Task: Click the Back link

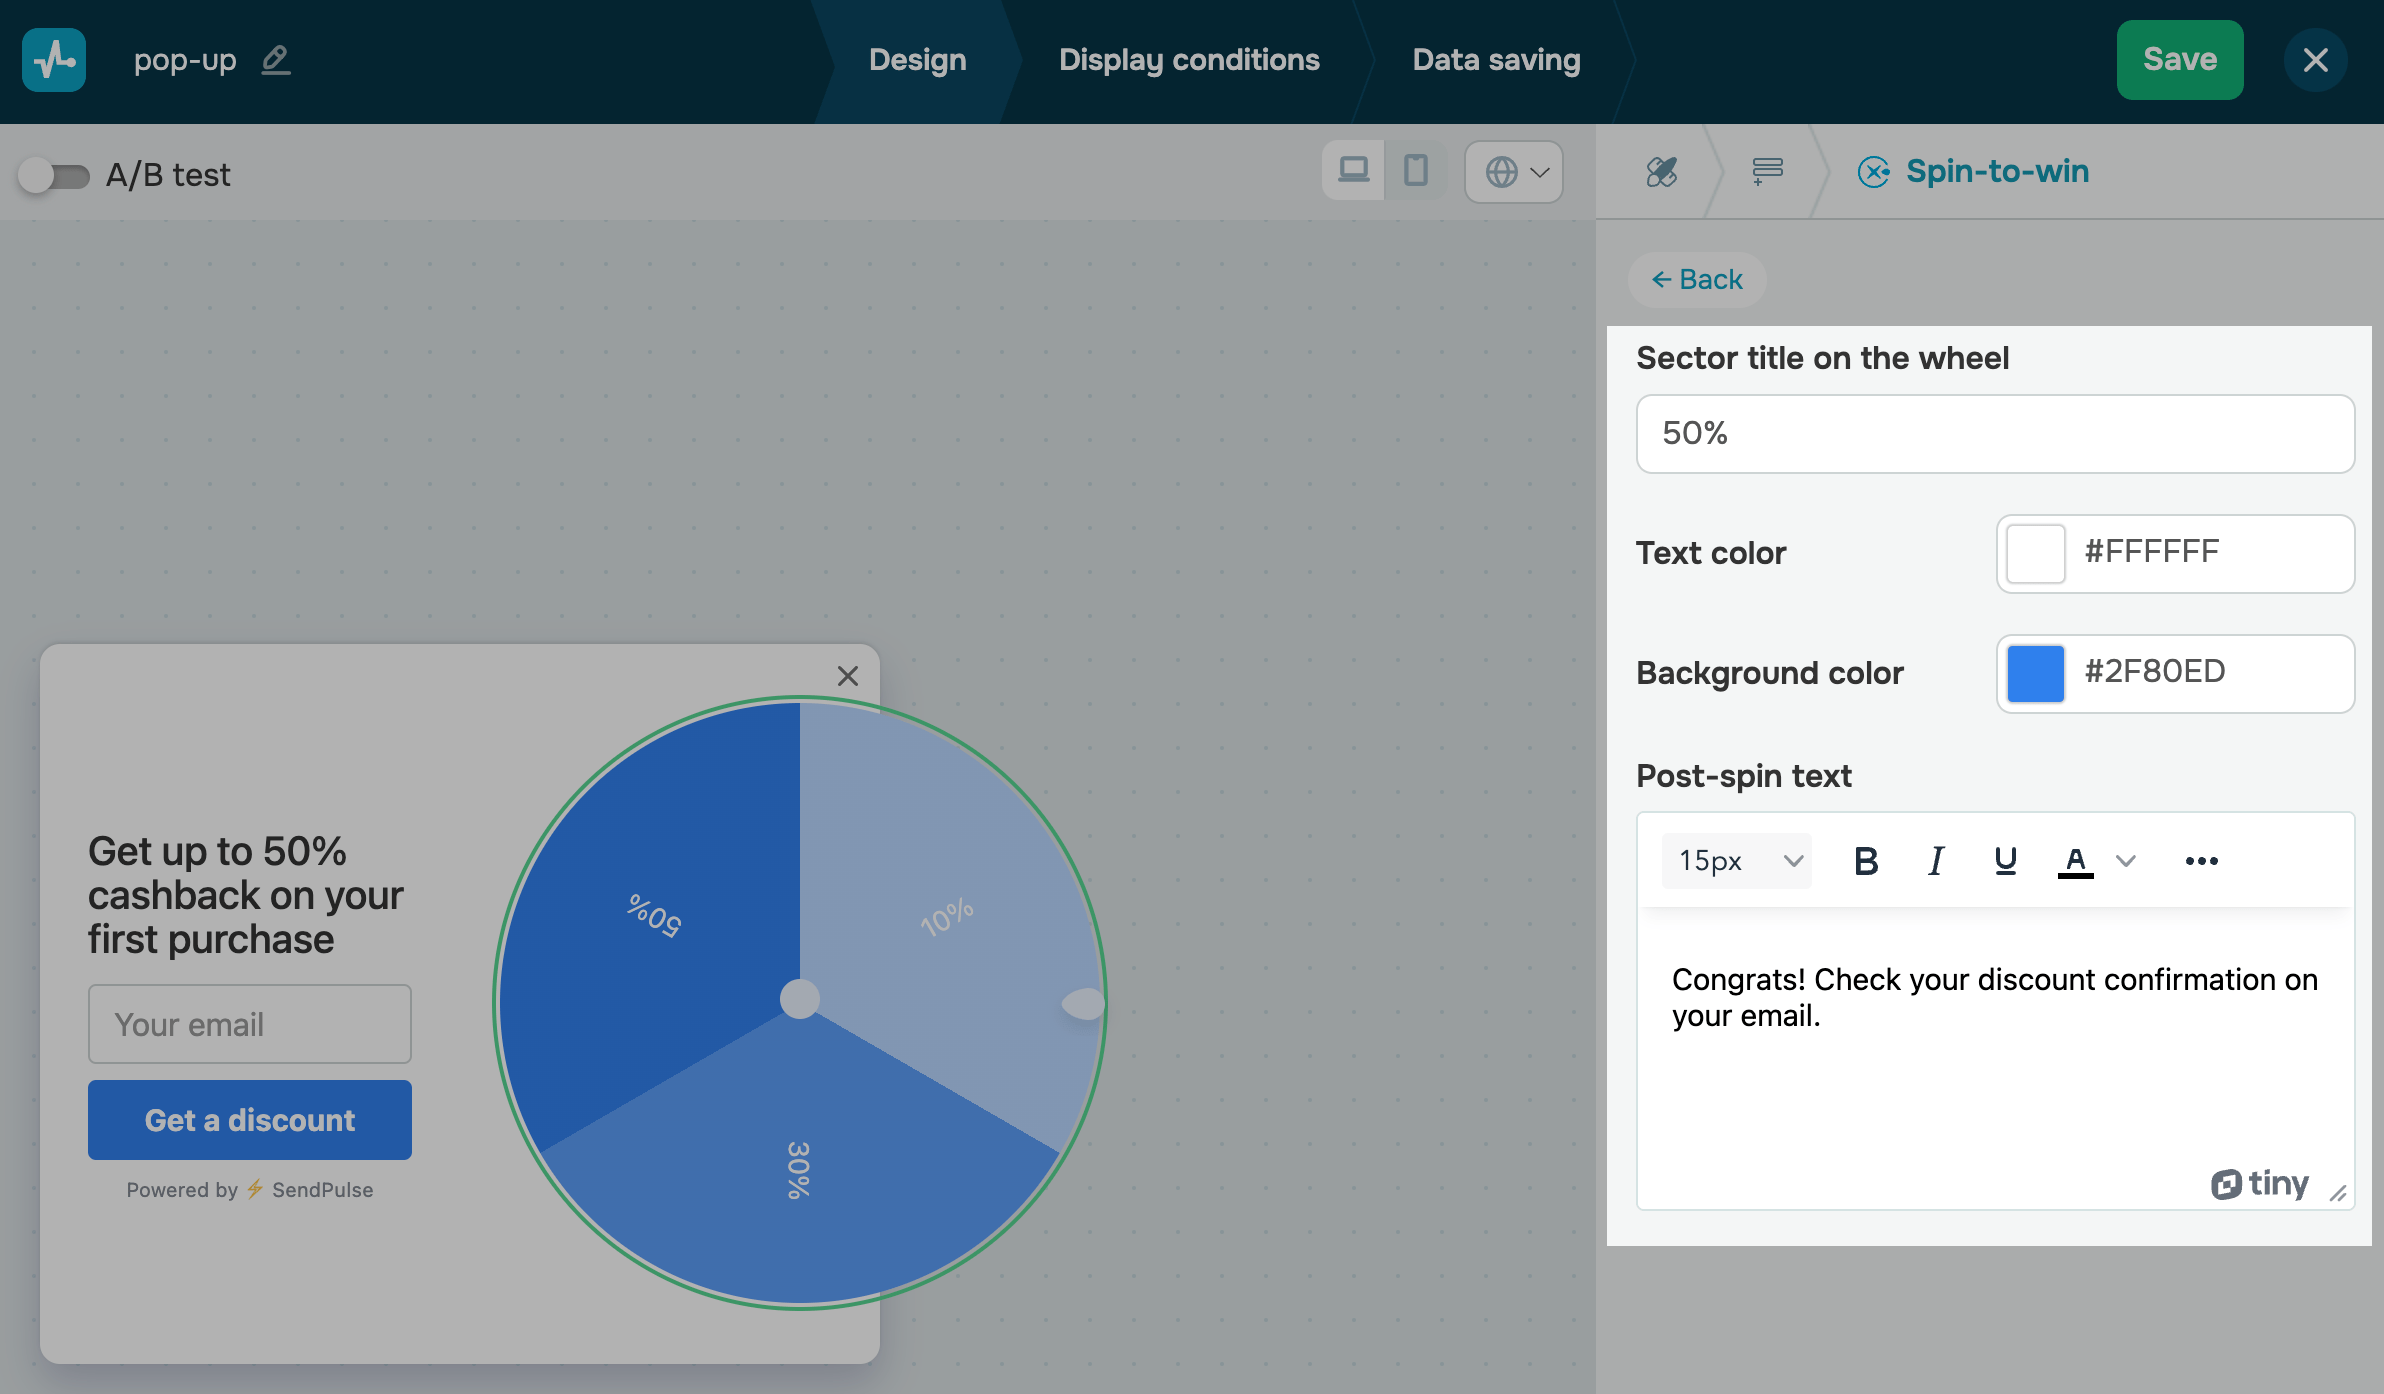Action: pos(1697,280)
